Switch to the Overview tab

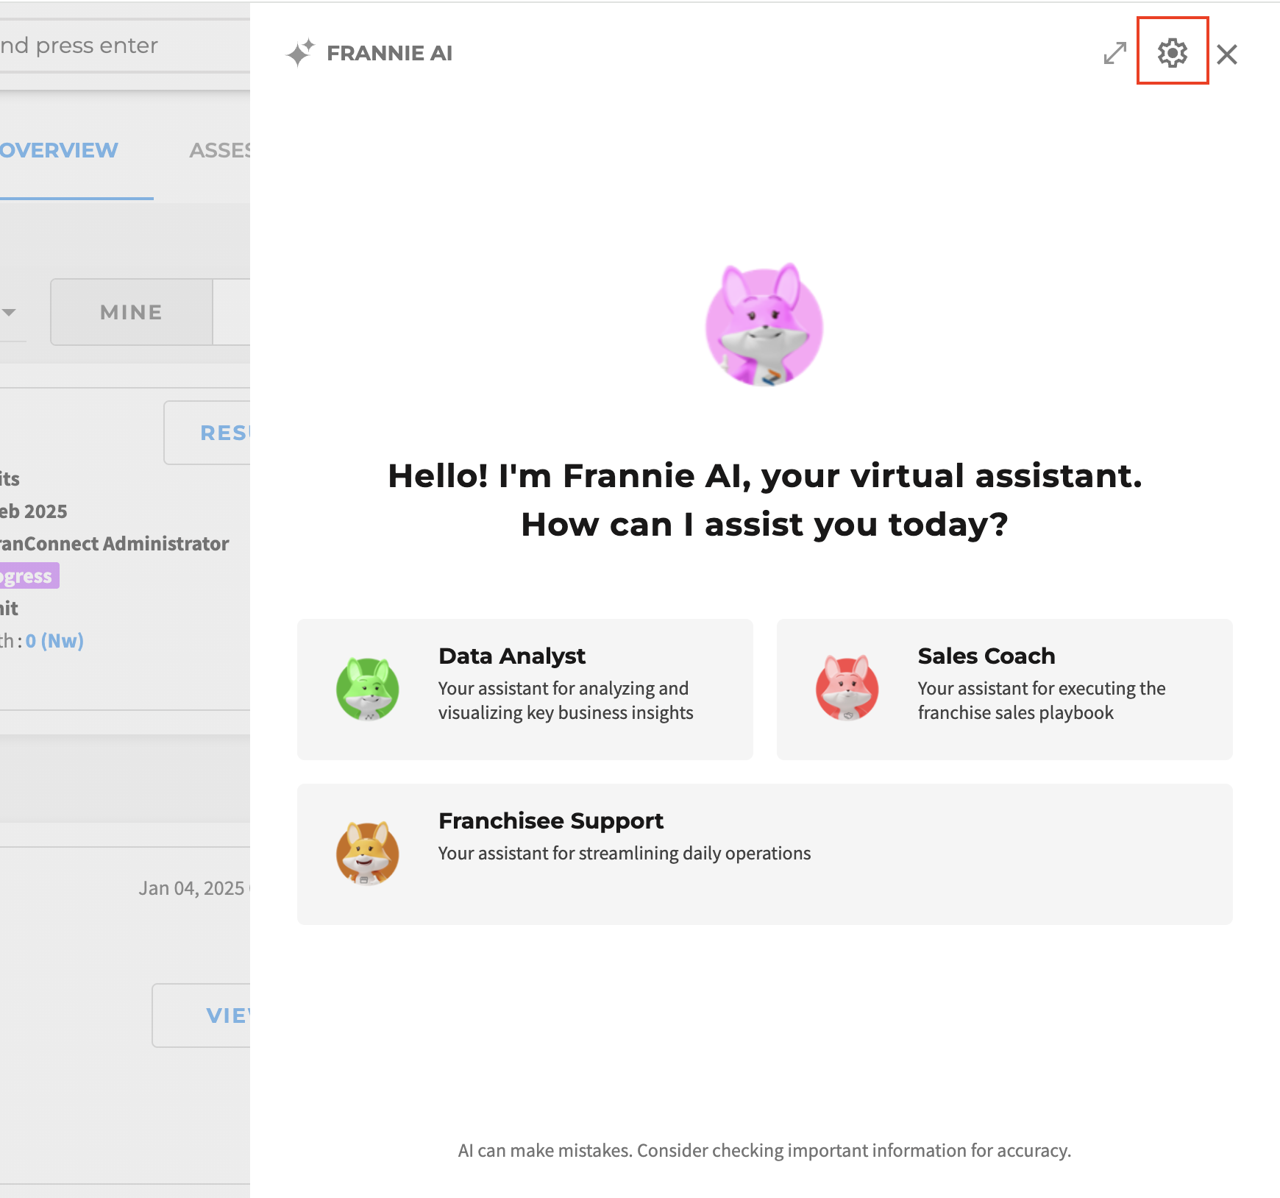(60, 150)
